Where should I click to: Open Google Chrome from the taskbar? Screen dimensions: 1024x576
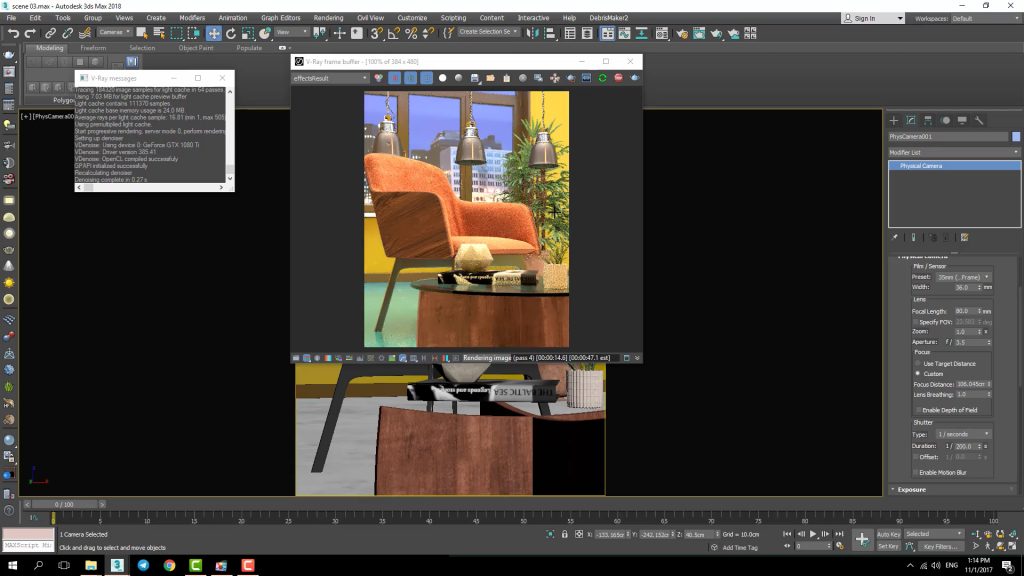169,565
